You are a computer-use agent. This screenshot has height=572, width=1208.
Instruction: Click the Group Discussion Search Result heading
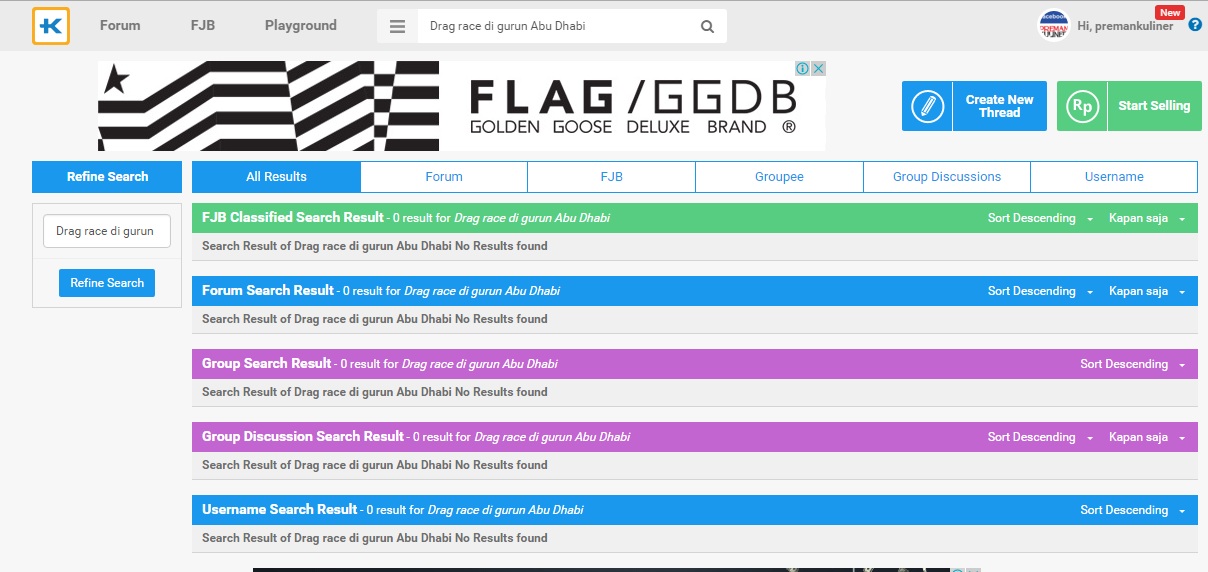[x=303, y=436]
